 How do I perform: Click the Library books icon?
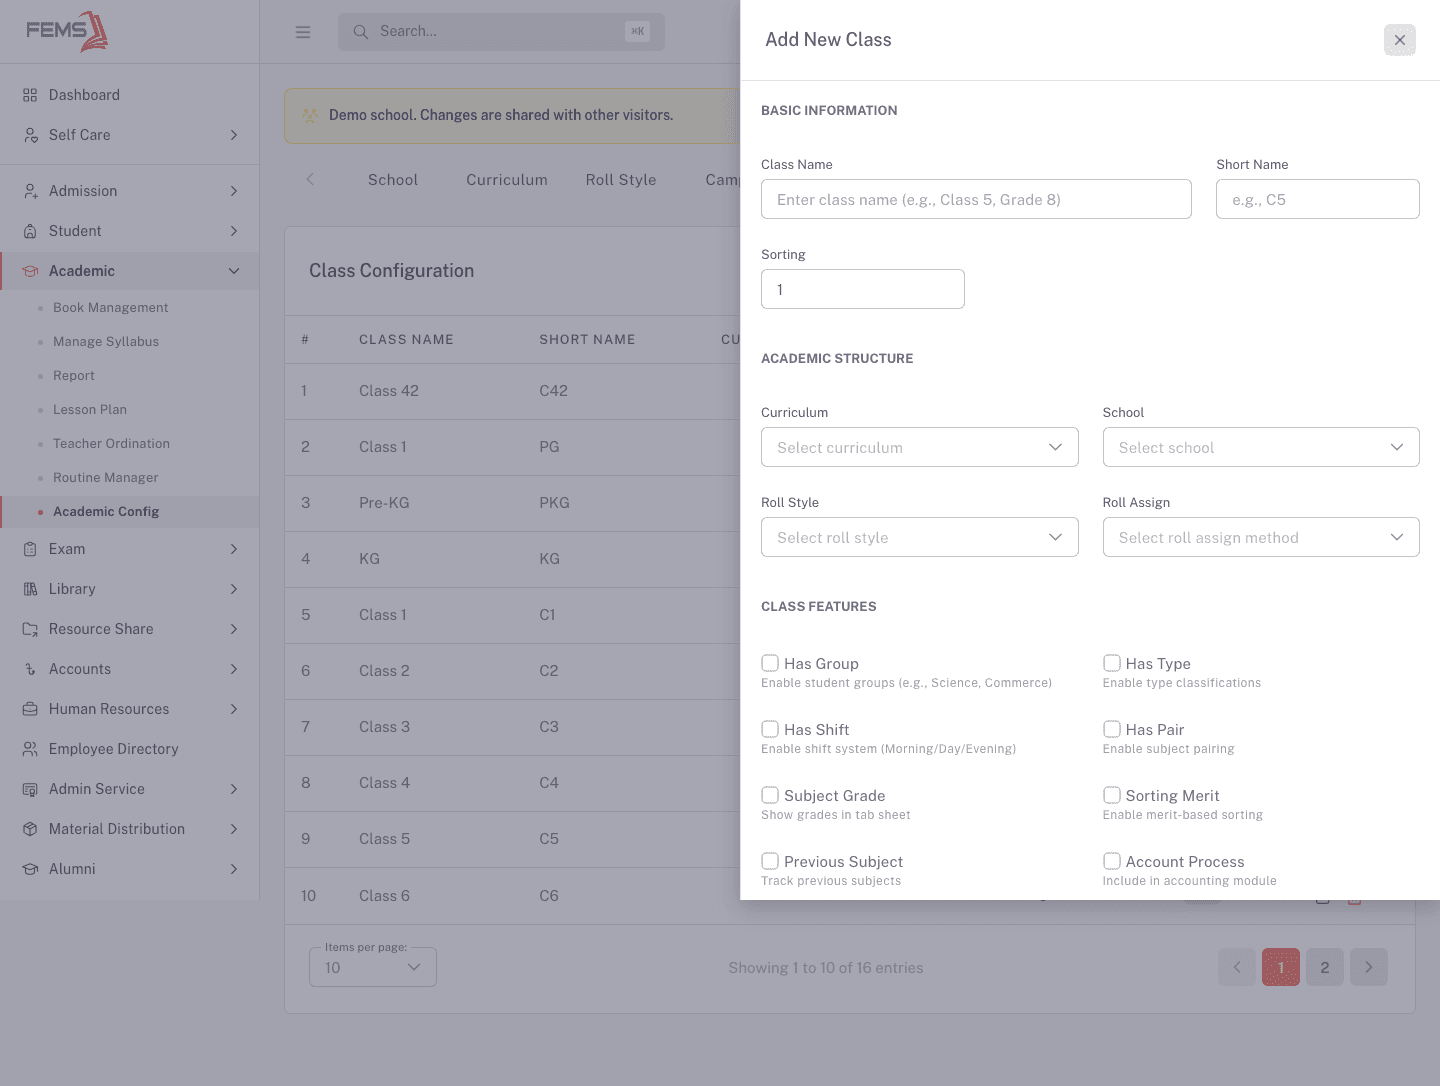(x=30, y=589)
